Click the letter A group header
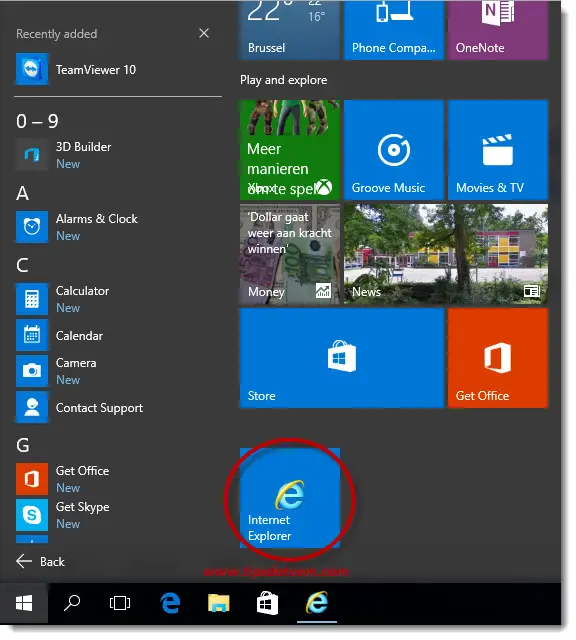 click(x=22, y=193)
